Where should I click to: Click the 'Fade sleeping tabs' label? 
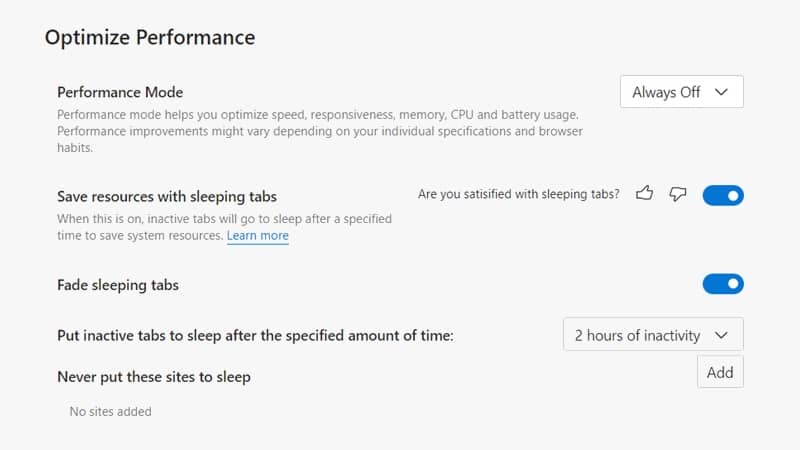point(118,285)
